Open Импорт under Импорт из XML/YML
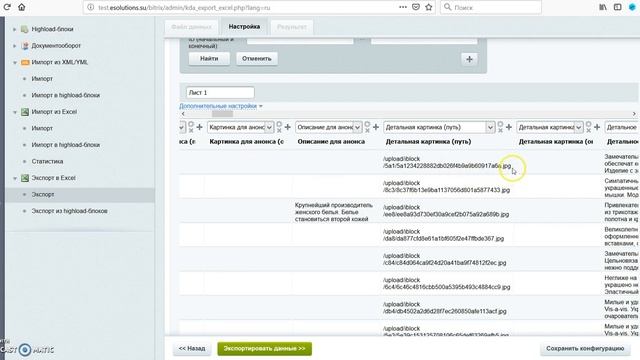Image resolution: width=640 pixels, height=360 pixels. pos(42,78)
